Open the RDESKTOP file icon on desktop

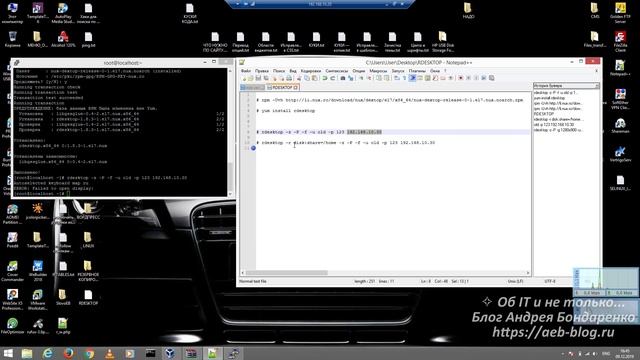click(x=88, y=298)
